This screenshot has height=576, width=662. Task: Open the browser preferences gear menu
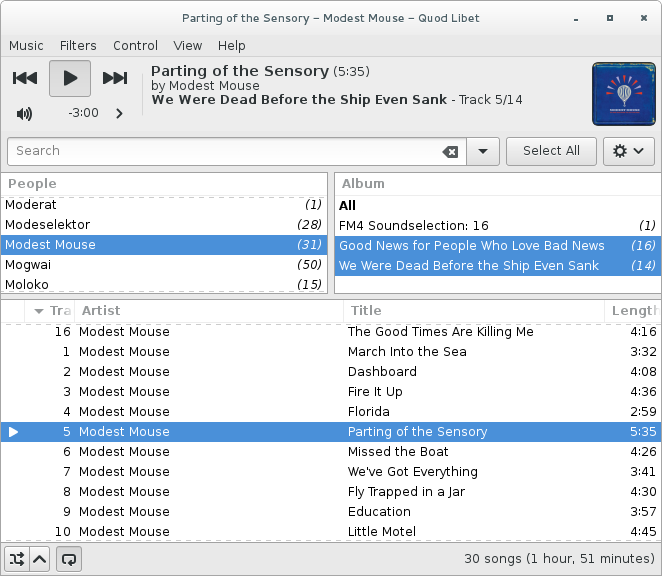tap(629, 151)
